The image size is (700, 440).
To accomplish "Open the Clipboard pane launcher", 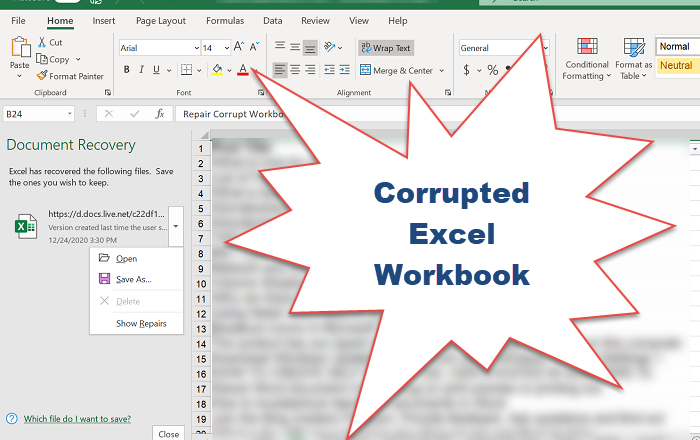I will 108,92.
